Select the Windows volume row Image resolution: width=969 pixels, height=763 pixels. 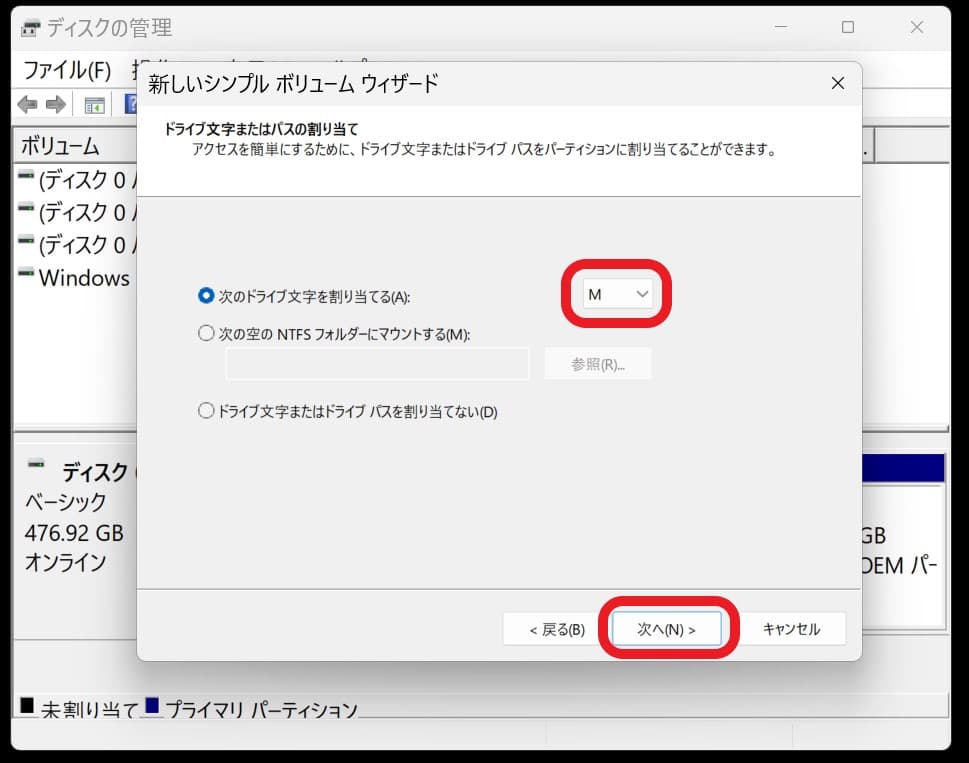tap(75, 277)
